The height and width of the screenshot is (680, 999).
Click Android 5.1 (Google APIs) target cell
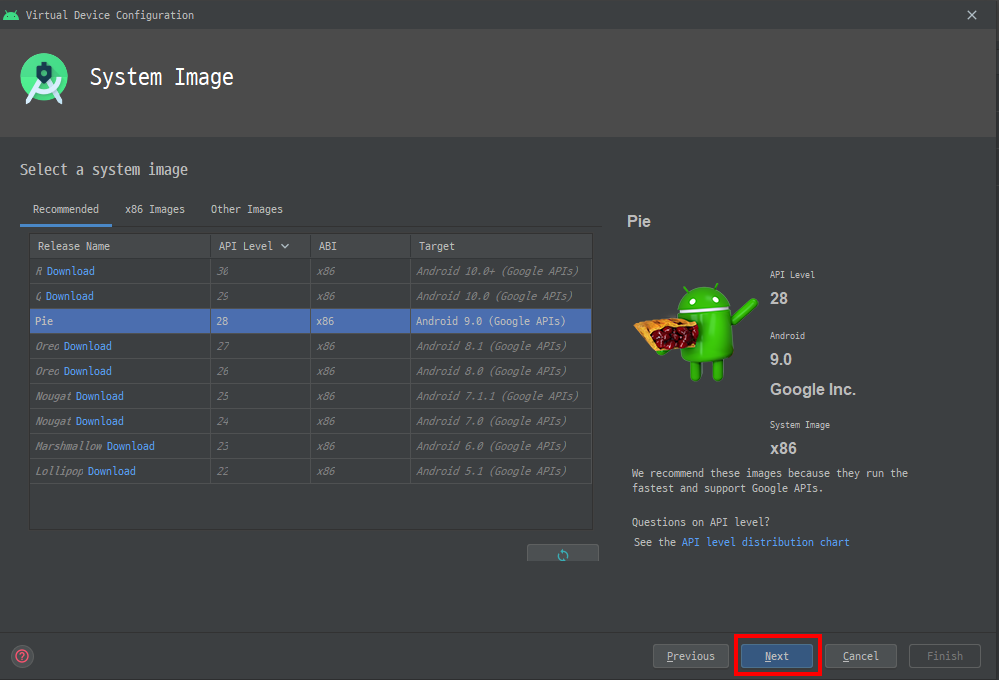501,471
